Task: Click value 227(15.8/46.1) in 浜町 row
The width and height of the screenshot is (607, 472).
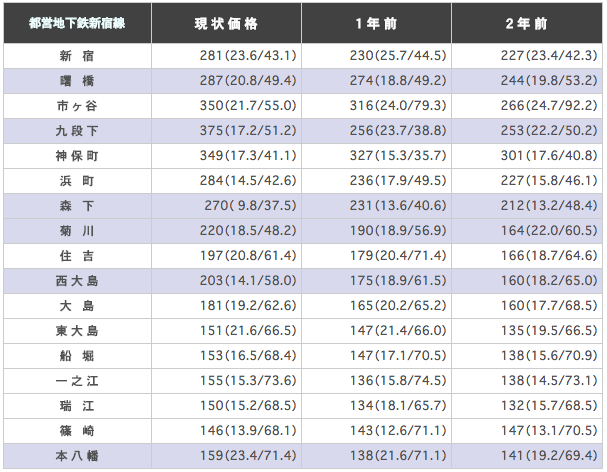Action: [549, 180]
